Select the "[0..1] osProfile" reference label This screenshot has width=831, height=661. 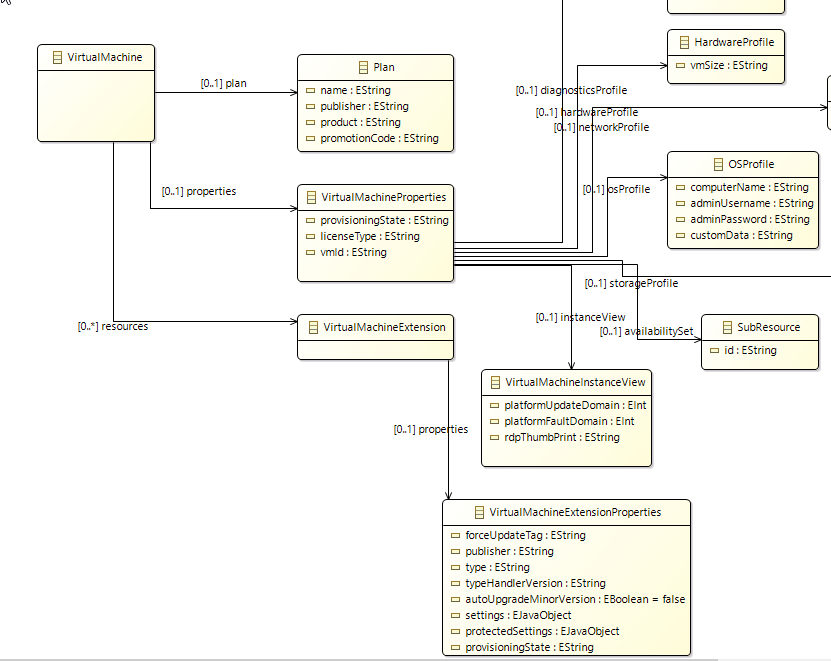tap(616, 189)
